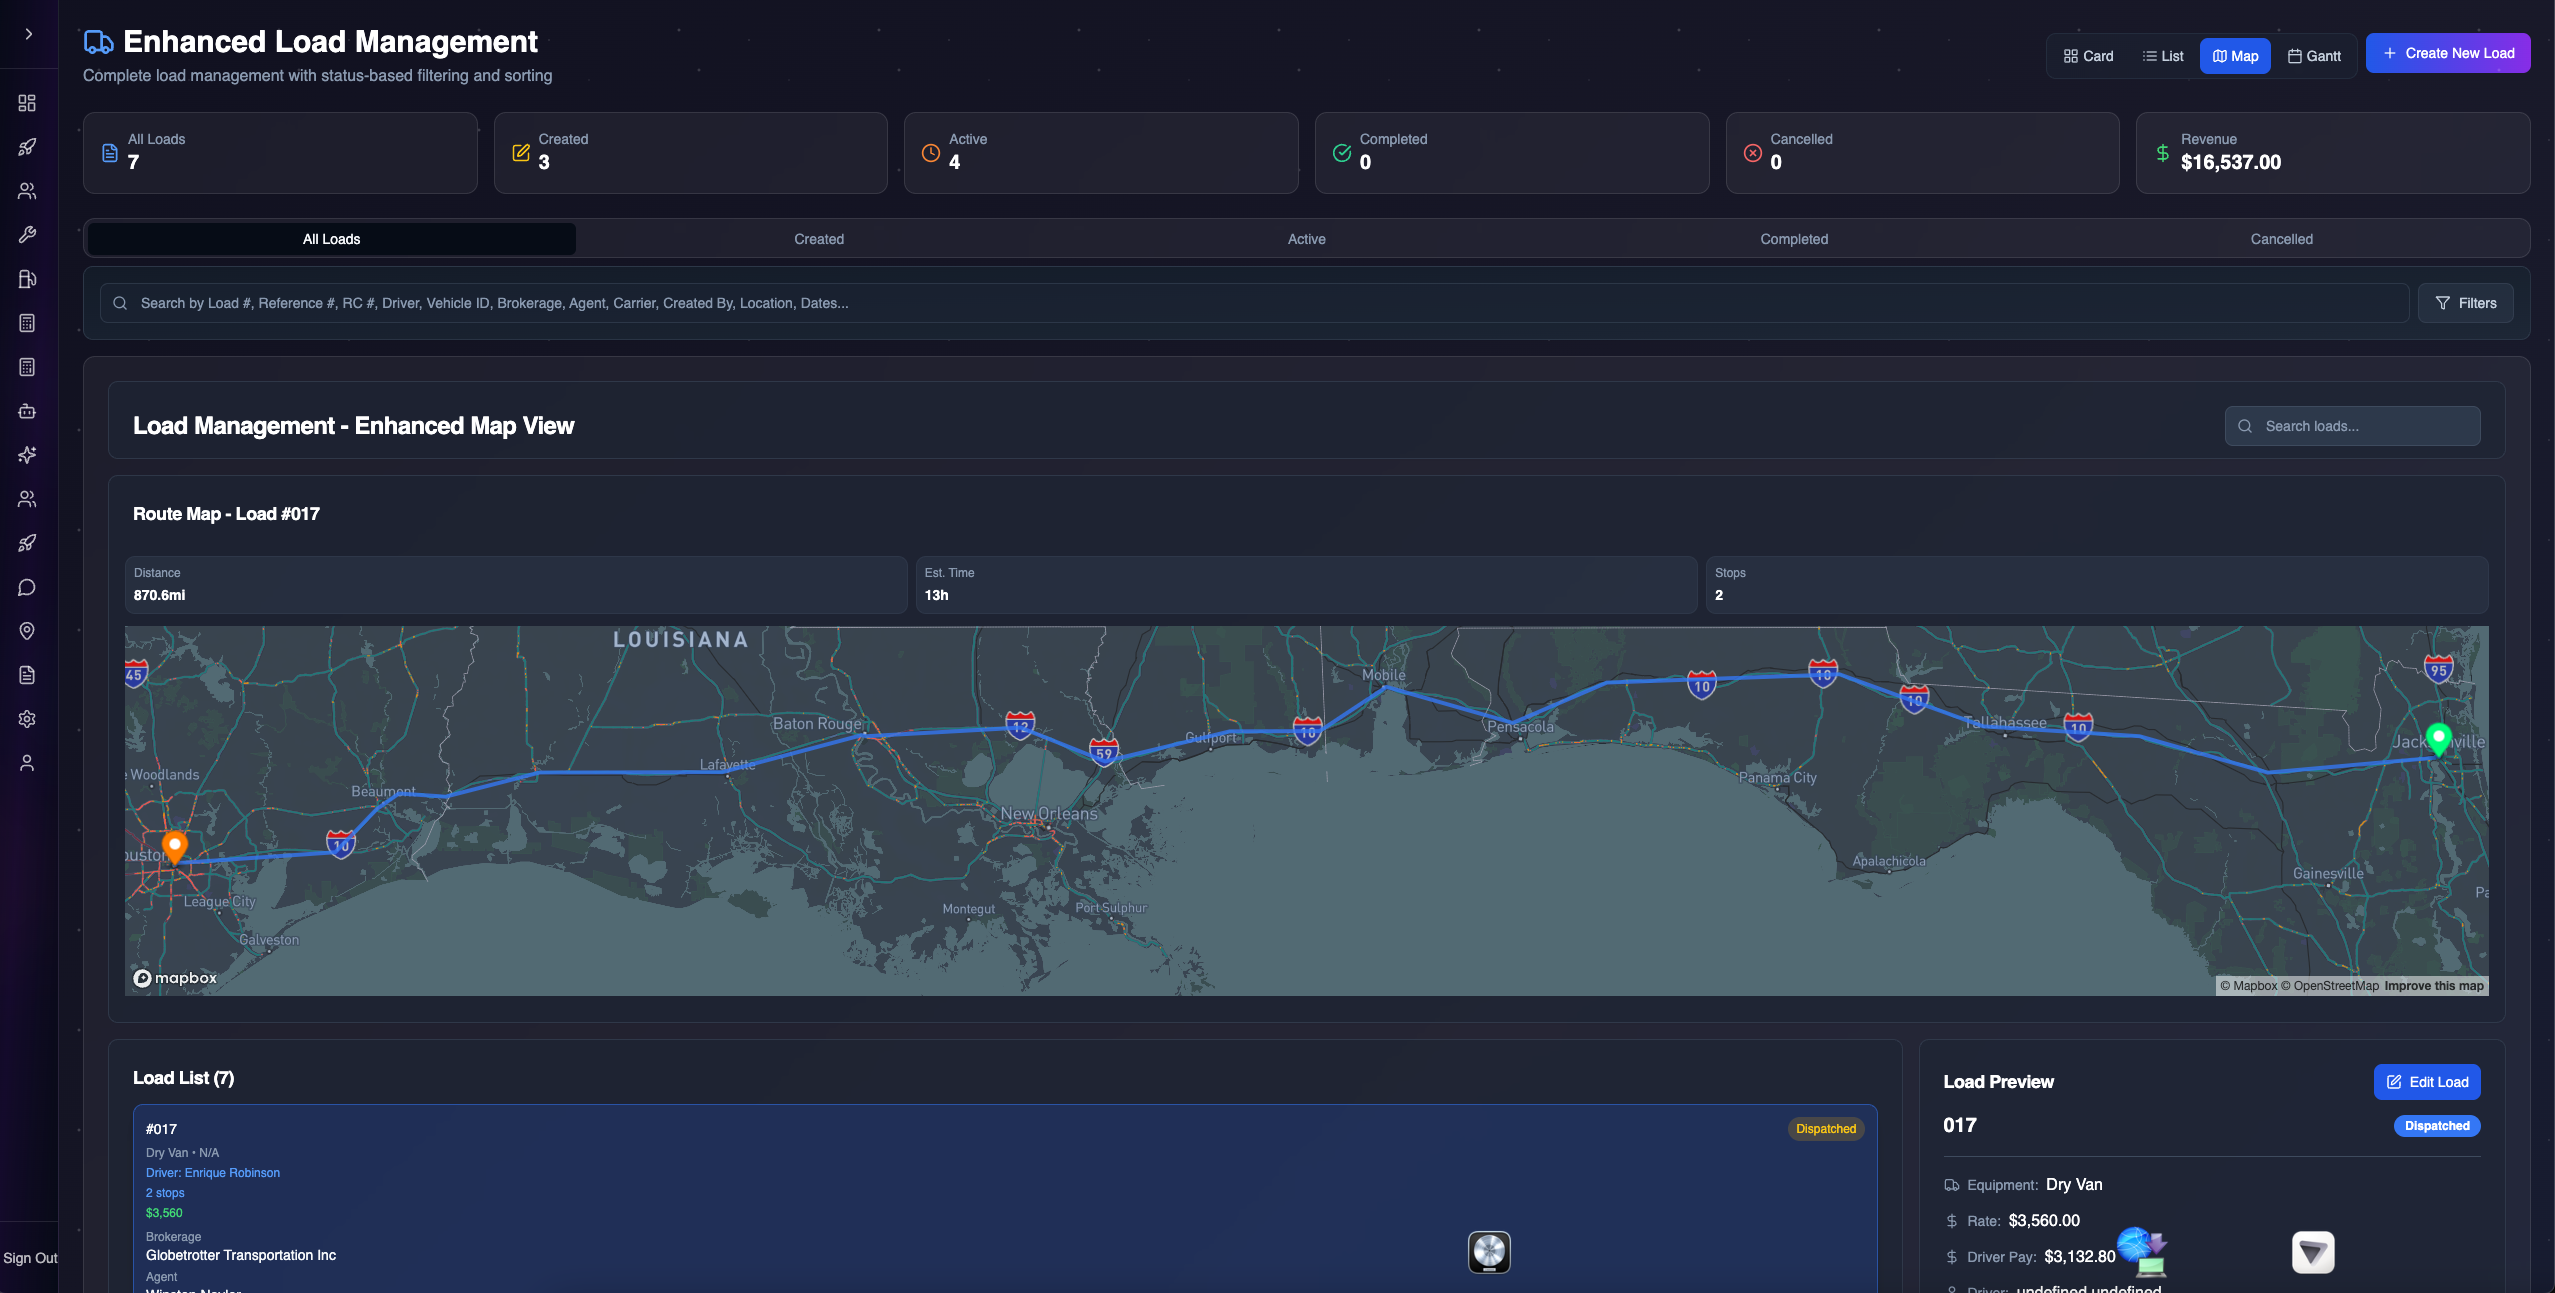Click the wrench maintenance icon in the sidebar
The image size is (2555, 1293).
tap(27, 235)
